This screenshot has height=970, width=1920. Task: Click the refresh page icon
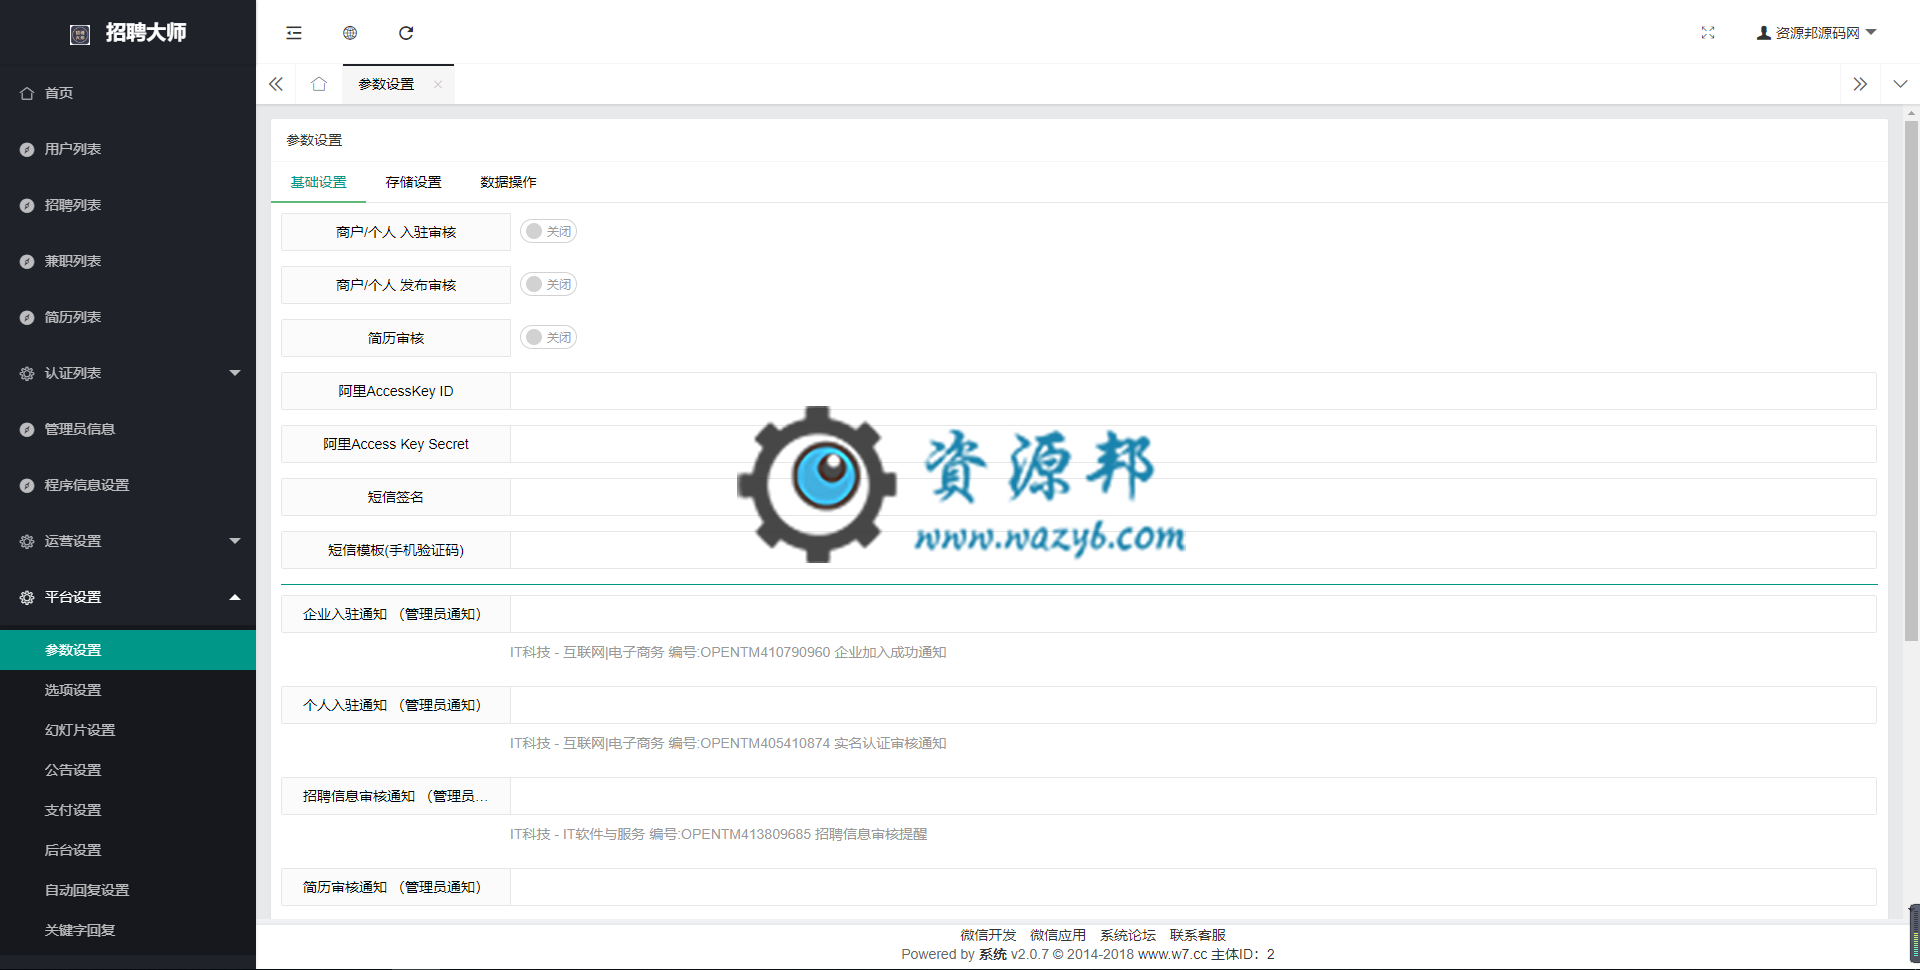coord(406,33)
